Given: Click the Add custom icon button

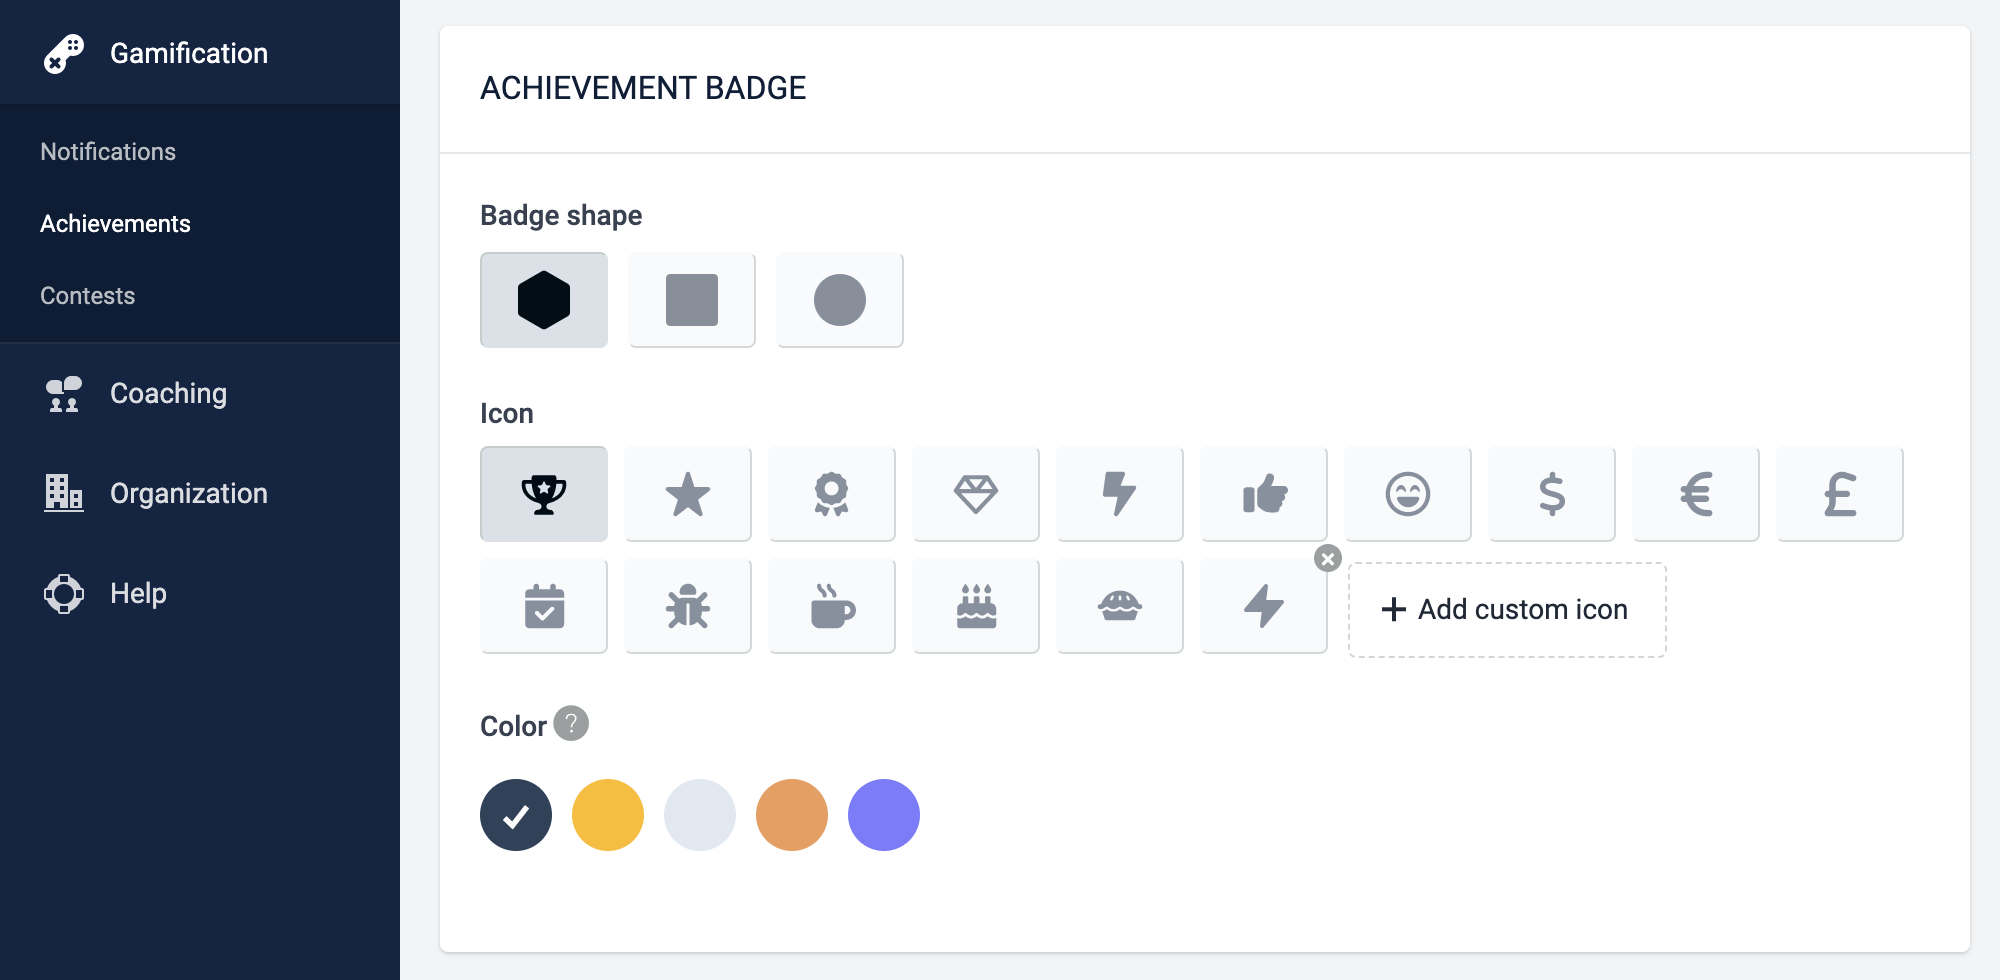Looking at the screenshot, I should click(1507, 610).
